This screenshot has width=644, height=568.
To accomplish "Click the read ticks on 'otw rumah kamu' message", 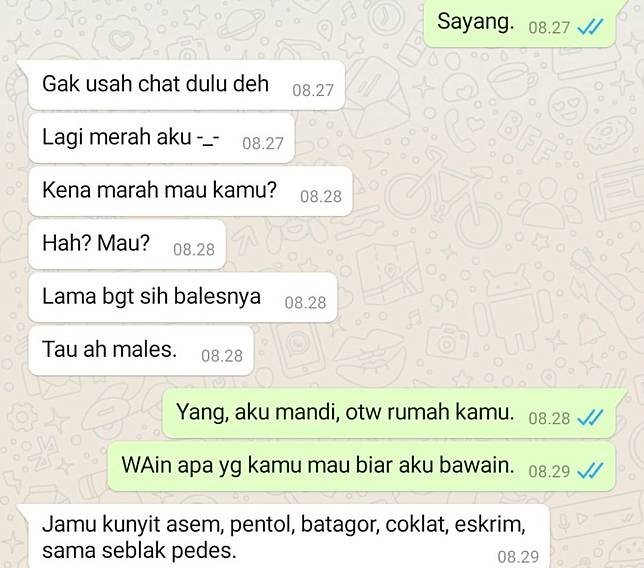I will 590,418.
